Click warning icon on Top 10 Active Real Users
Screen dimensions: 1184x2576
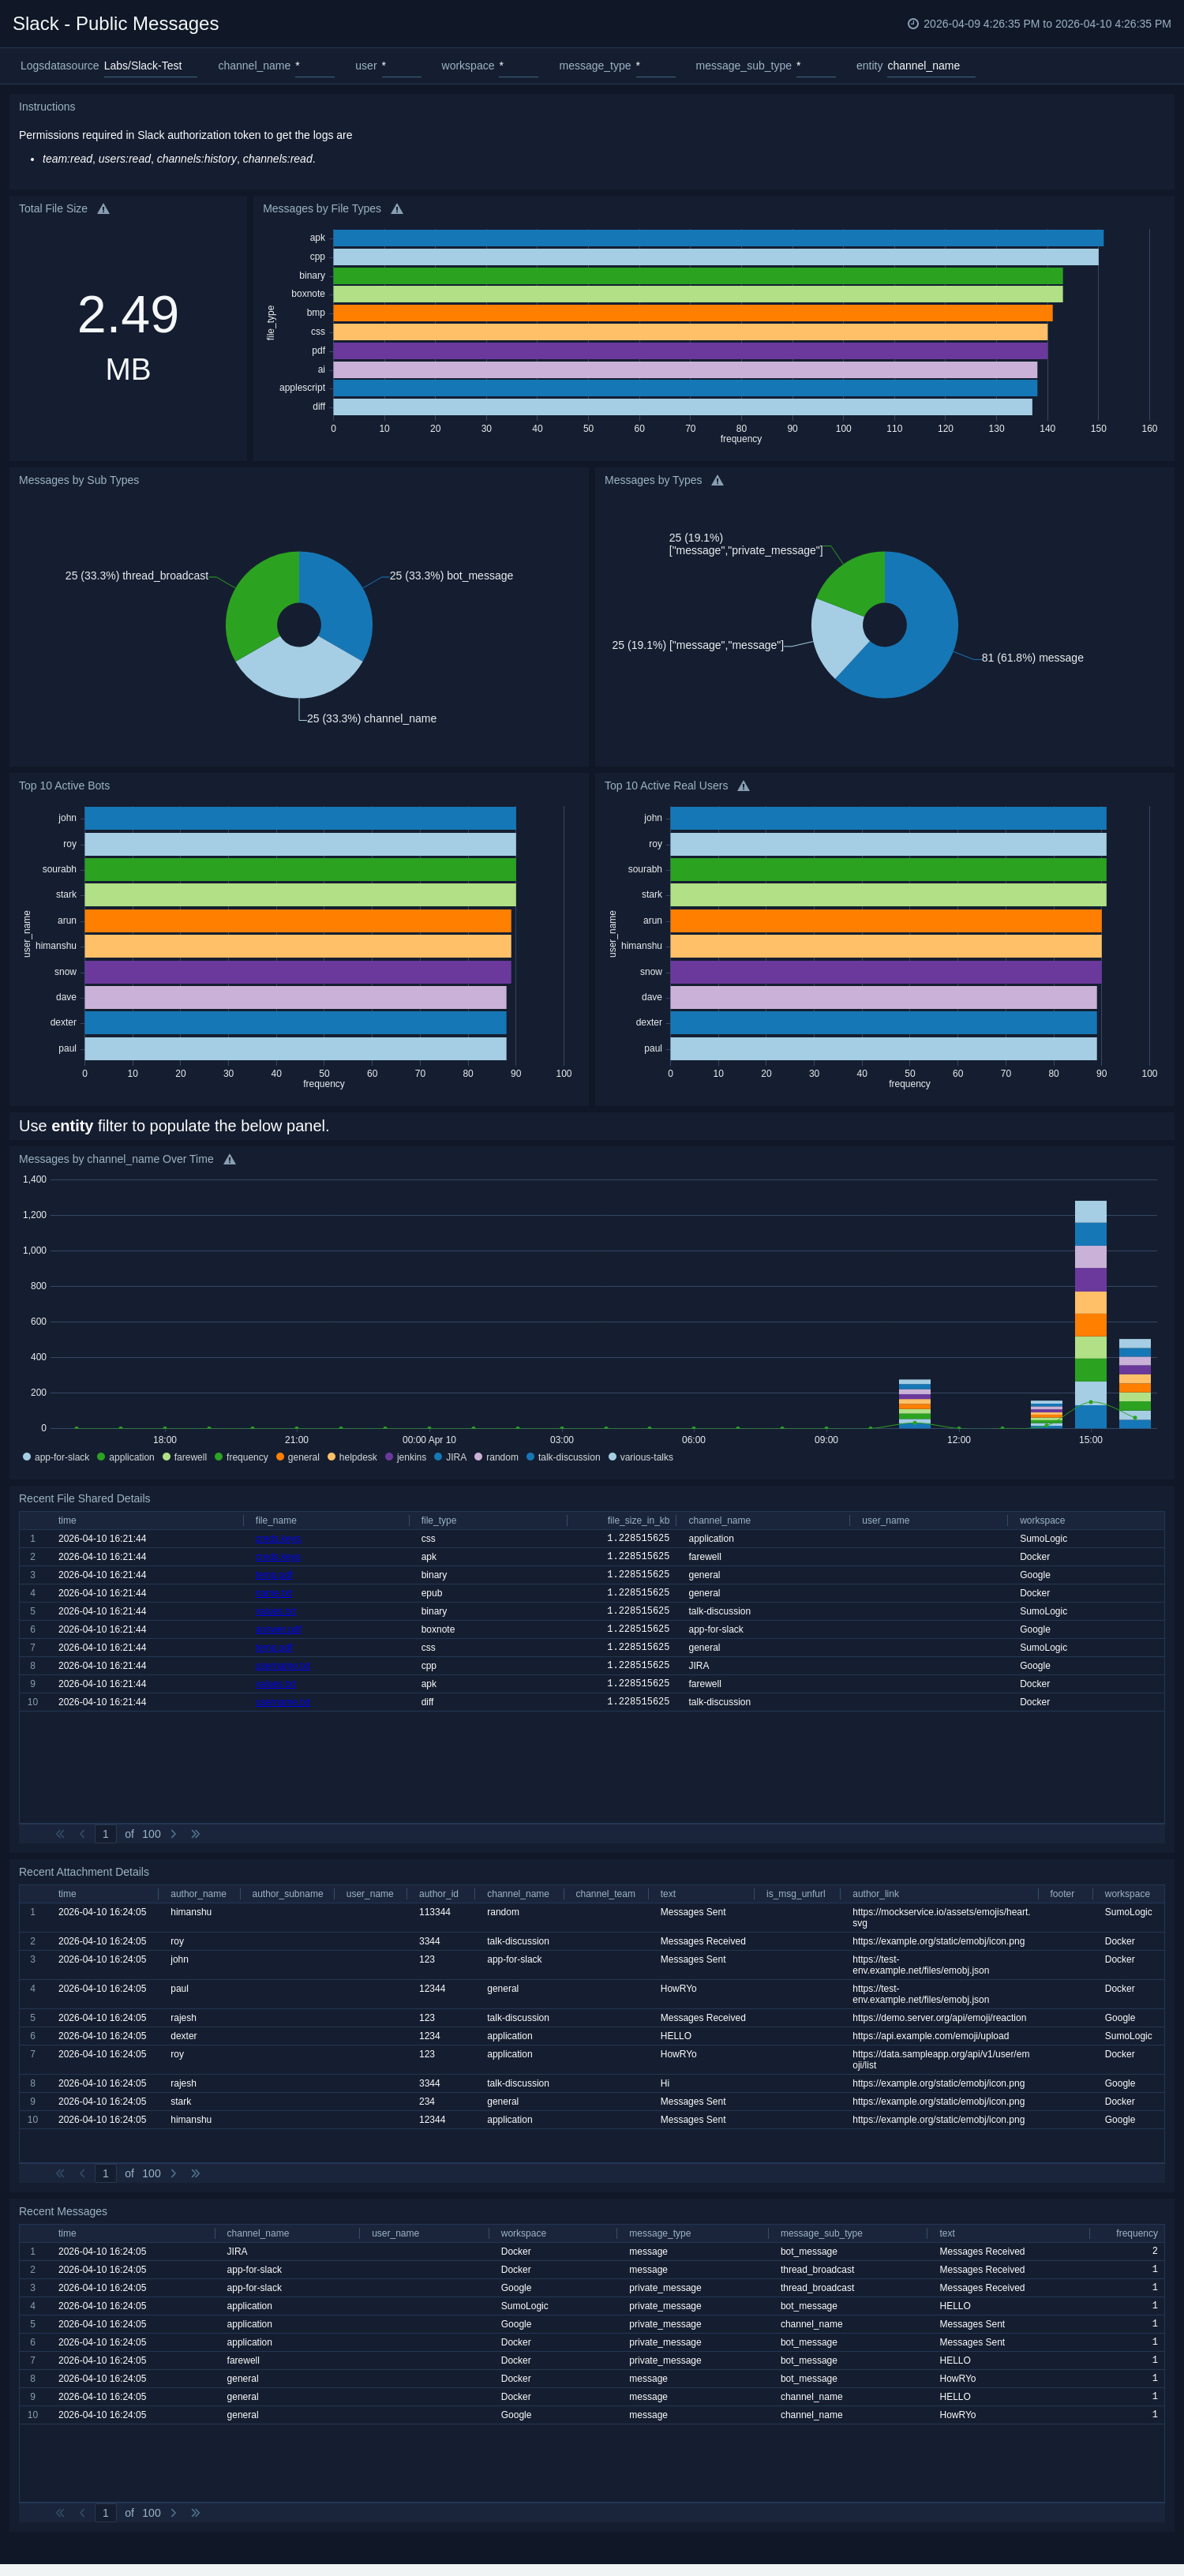point(743,786)
